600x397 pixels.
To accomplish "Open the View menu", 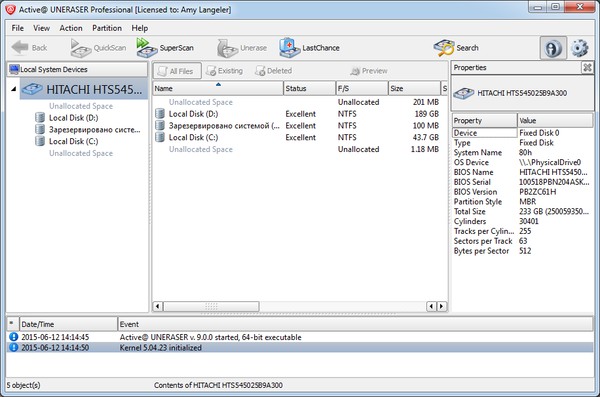I will click(41, 28).
